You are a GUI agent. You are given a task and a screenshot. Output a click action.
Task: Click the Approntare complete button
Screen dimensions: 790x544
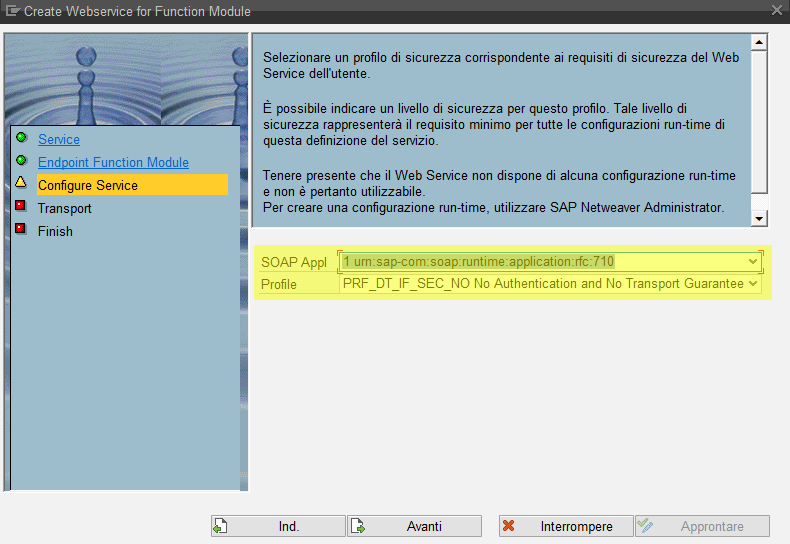pyautogui.click(x=702, y=526)
